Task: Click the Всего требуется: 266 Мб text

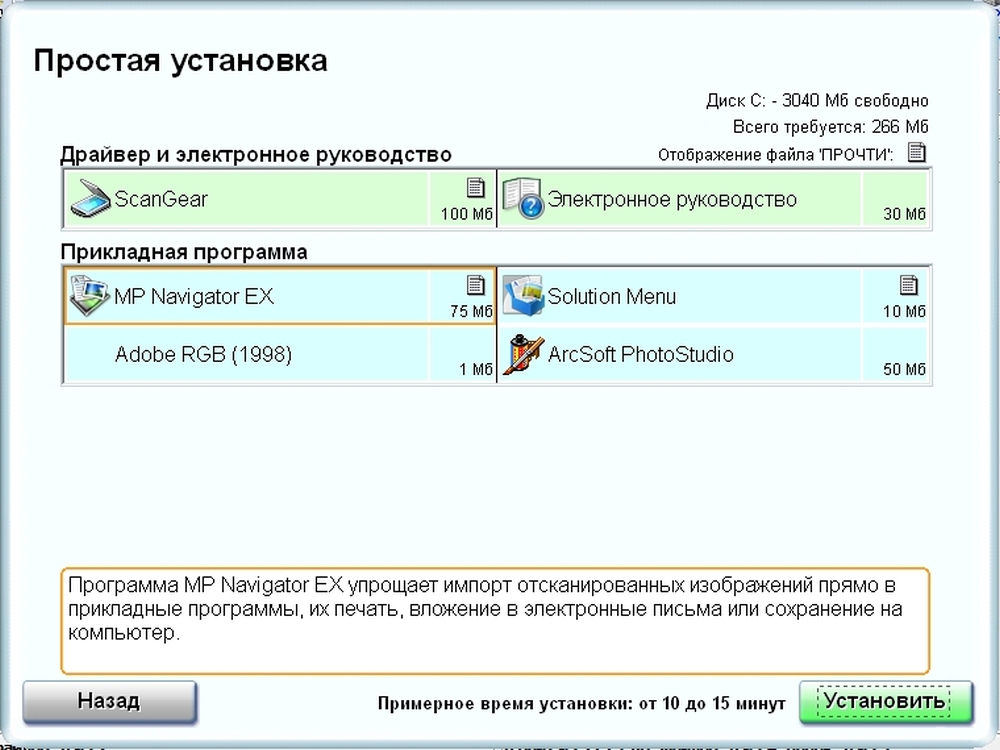Action: tap(830, 127)
